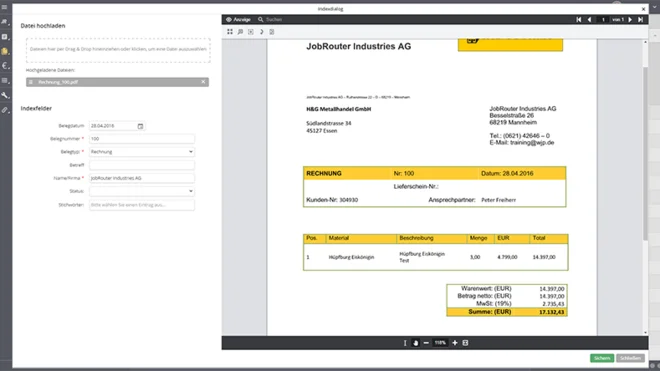The image size is (660, 371).
Task: Click the yellow folder sidebar icon
Action: tap(5, 51)
